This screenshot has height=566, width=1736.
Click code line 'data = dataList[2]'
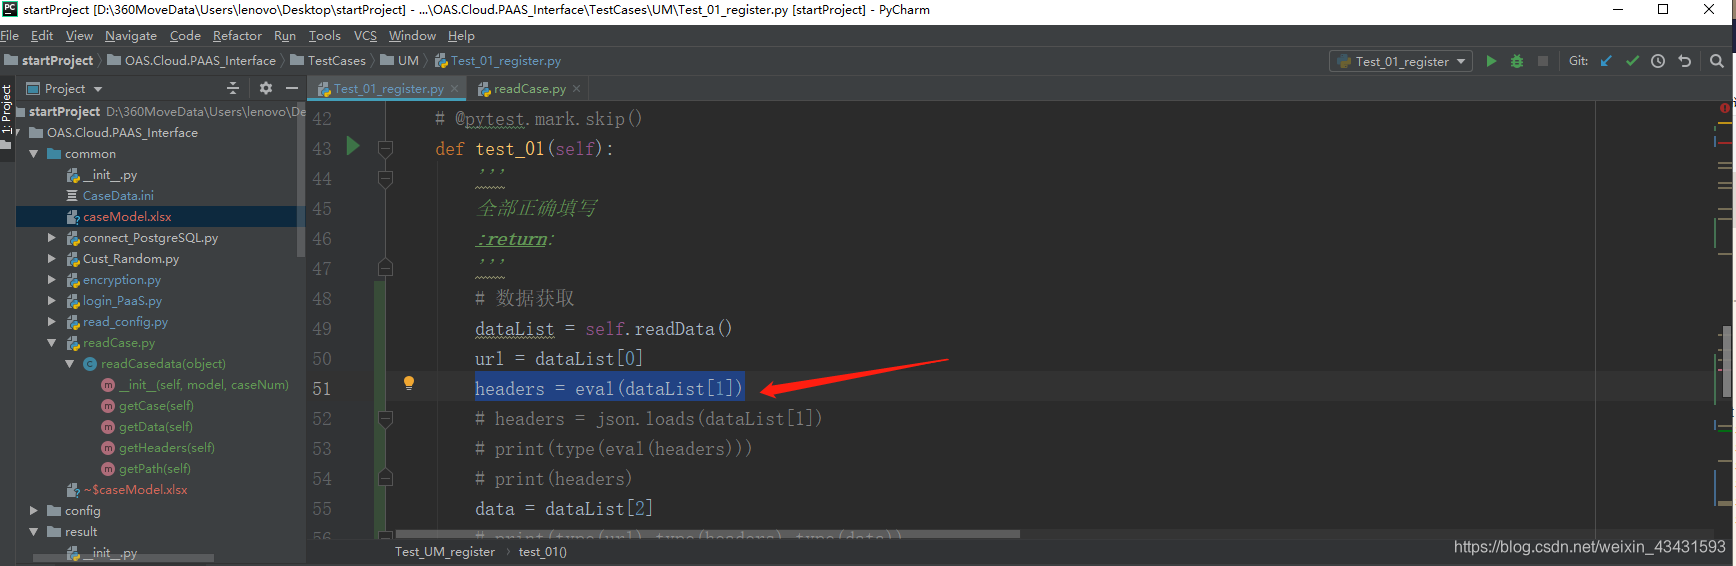point(564,509)
